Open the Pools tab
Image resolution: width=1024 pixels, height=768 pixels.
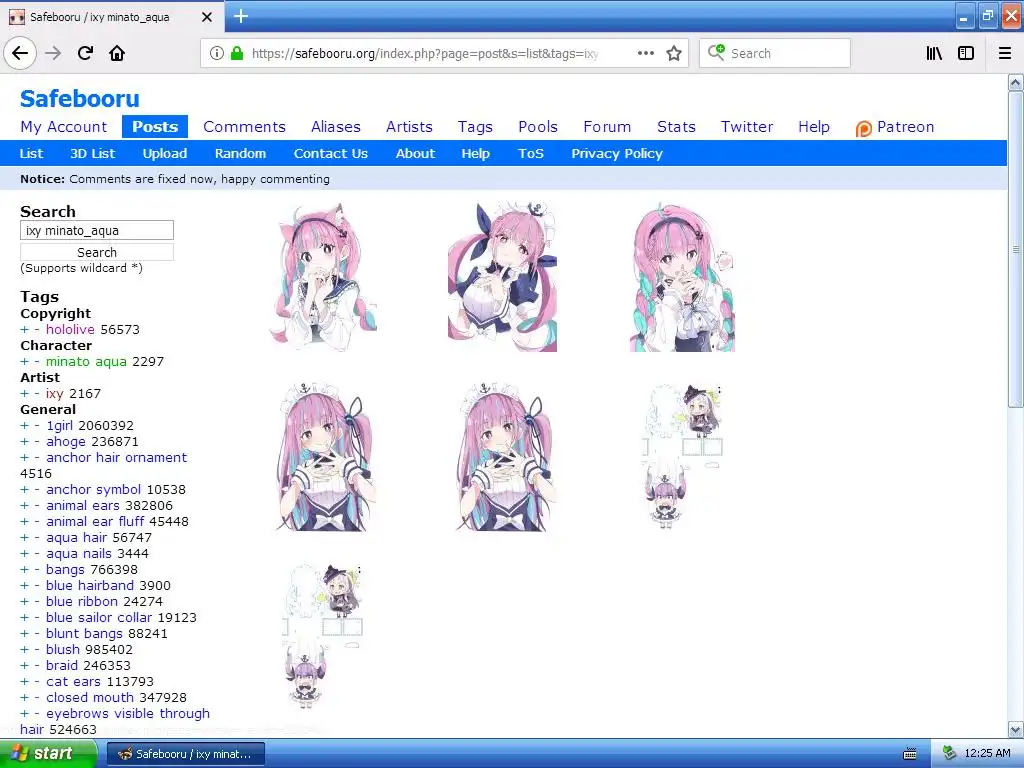[537, 127]
